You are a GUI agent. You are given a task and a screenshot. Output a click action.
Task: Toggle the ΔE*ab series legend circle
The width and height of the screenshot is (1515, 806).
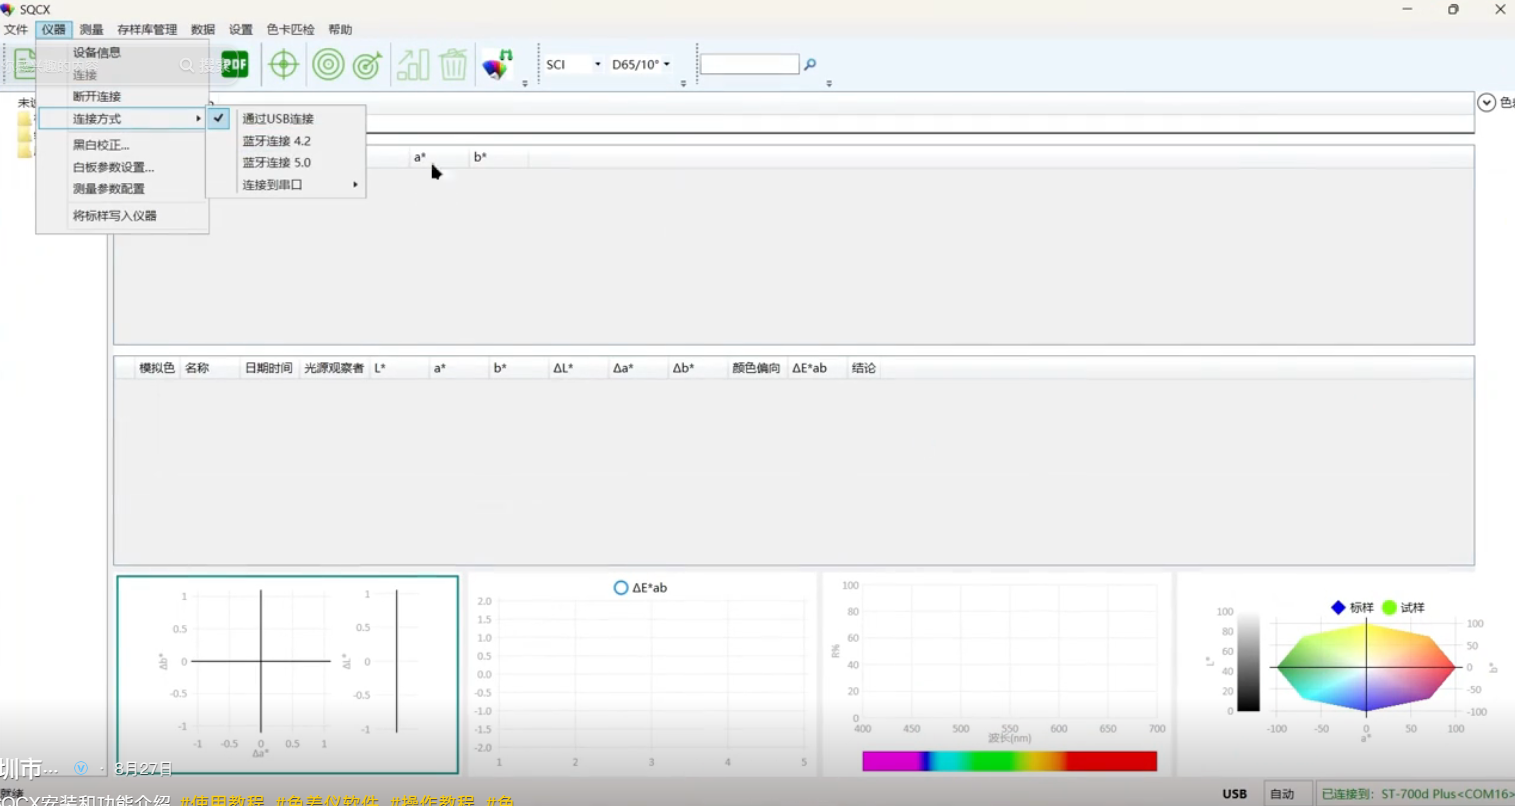[621, 588]
